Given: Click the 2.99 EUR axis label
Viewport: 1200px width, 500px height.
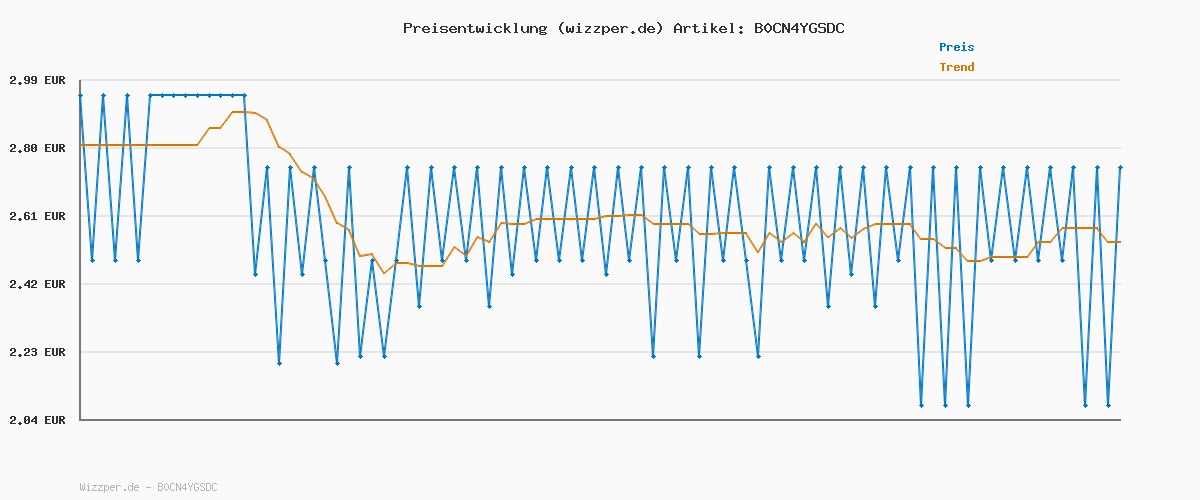Looking at the screenshot, I should click(x=37, y=80).
